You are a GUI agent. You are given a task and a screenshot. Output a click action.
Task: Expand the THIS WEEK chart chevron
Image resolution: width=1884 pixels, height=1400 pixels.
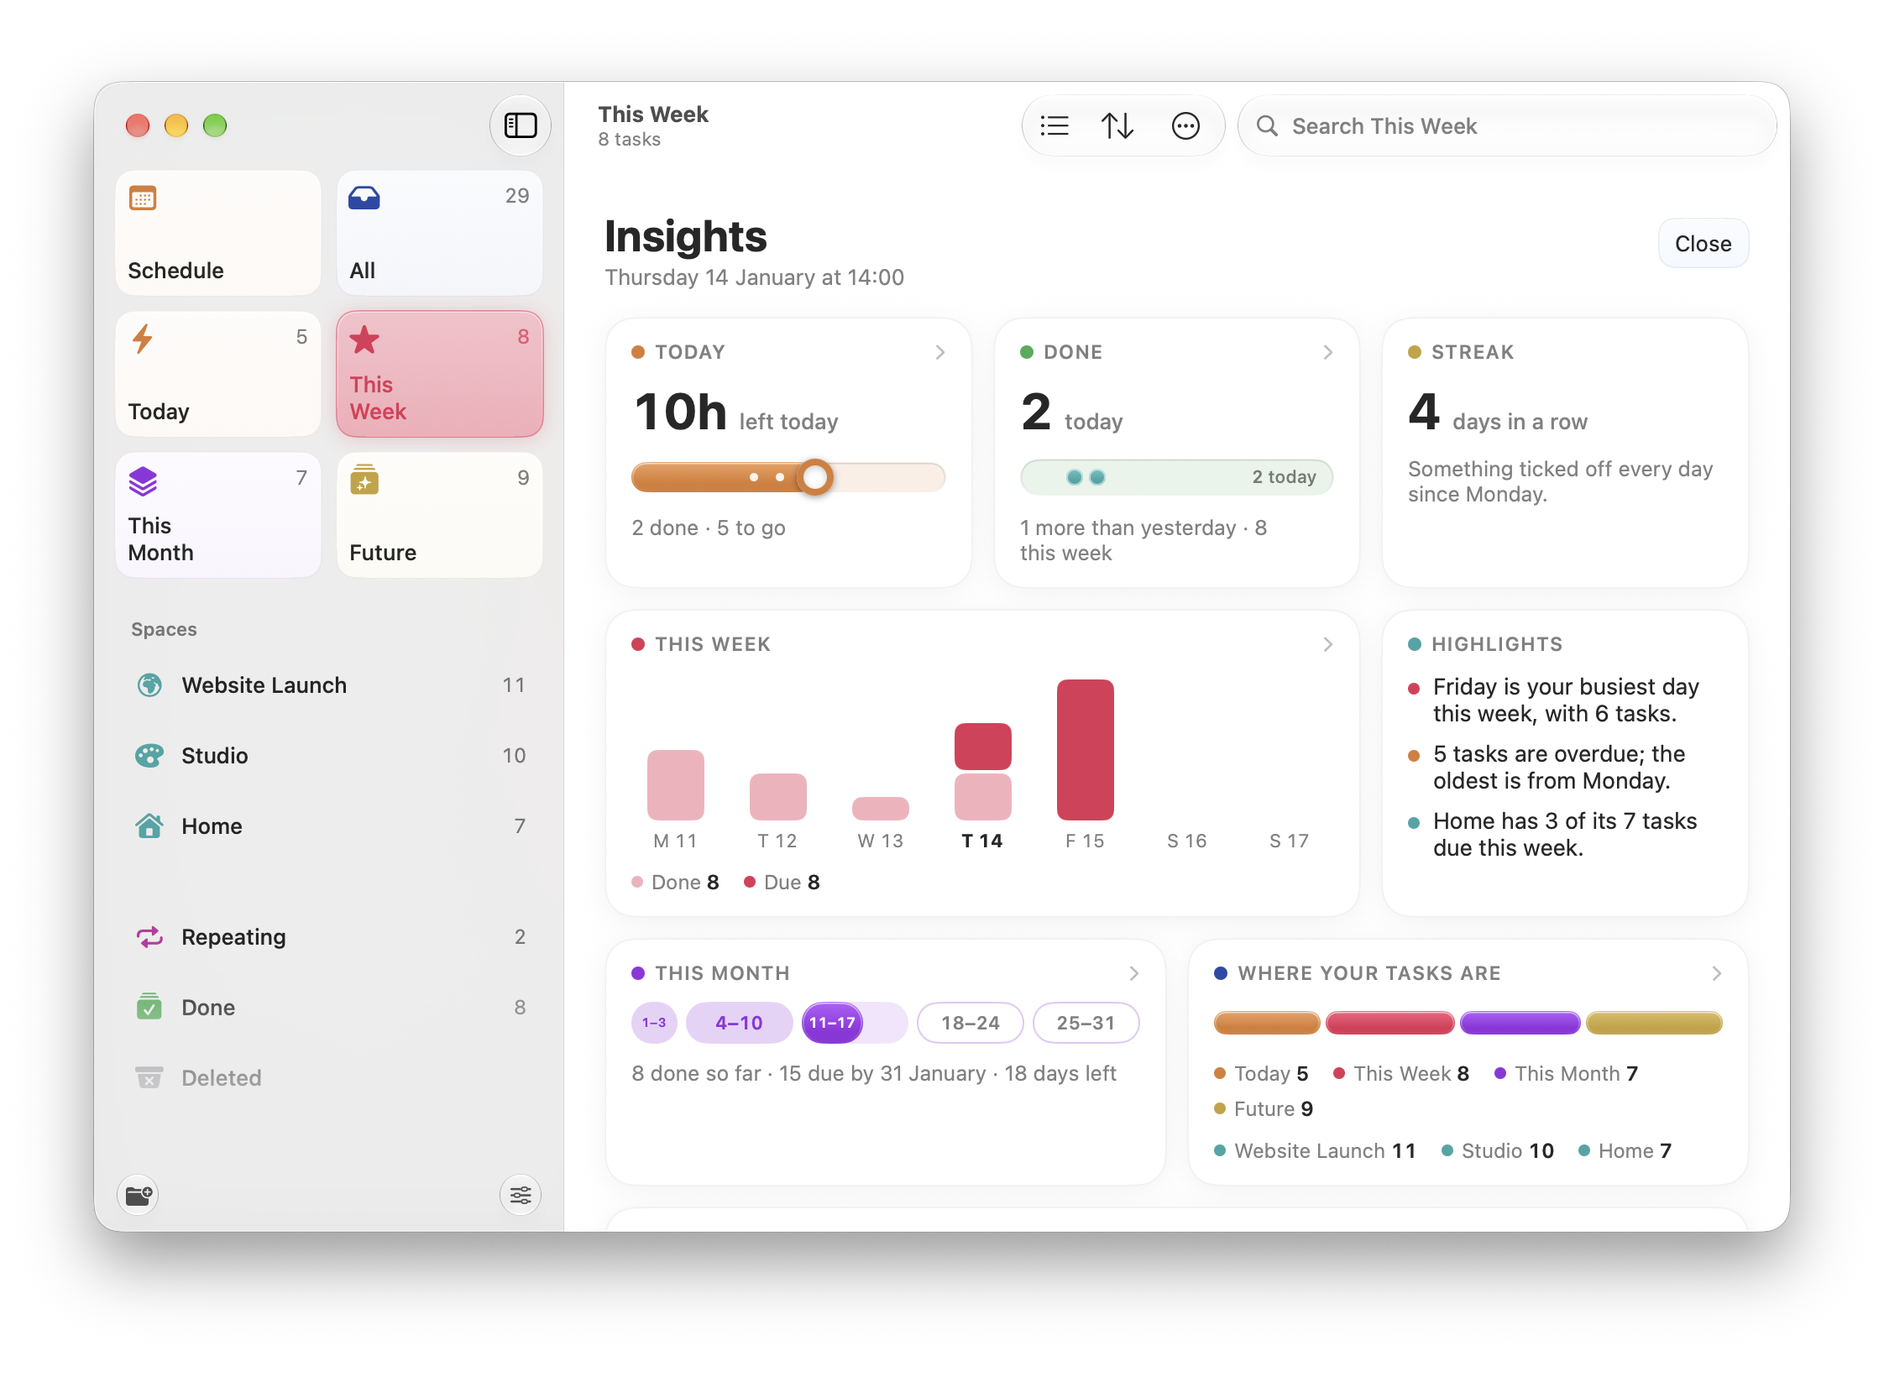tap(1328, 644)
